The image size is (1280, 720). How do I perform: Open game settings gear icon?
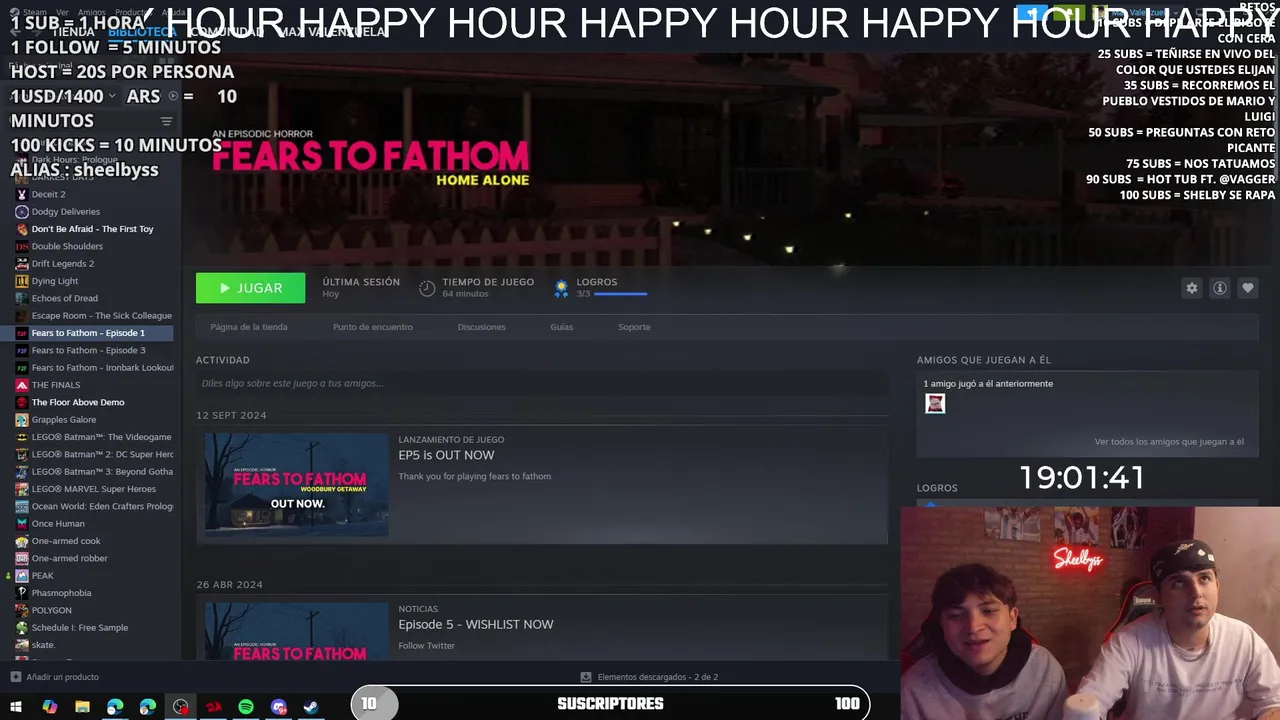tap(1191, 288)
